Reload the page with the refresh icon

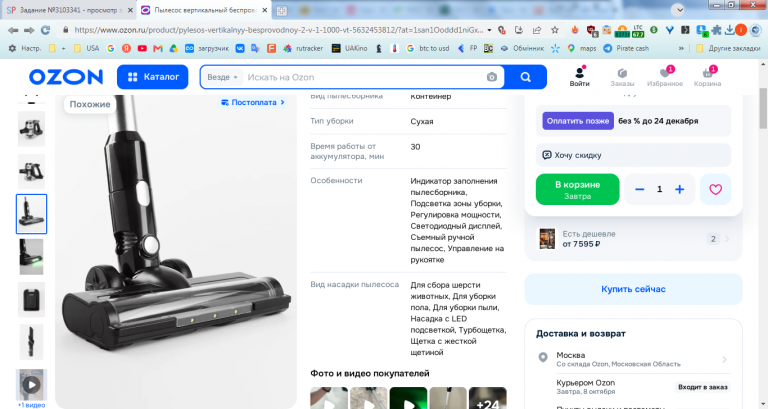click(46, 30)
